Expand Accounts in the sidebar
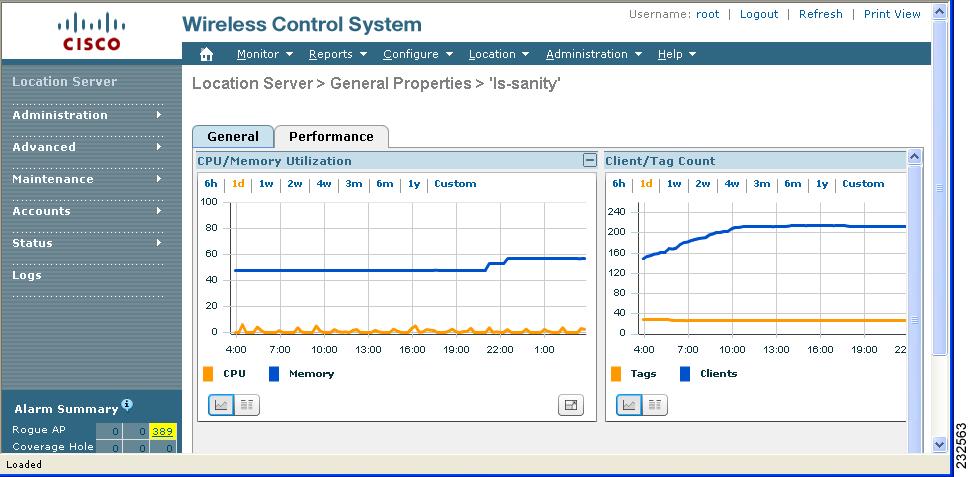The width and height of the screenshot is (970, 477). coord(87,212)
